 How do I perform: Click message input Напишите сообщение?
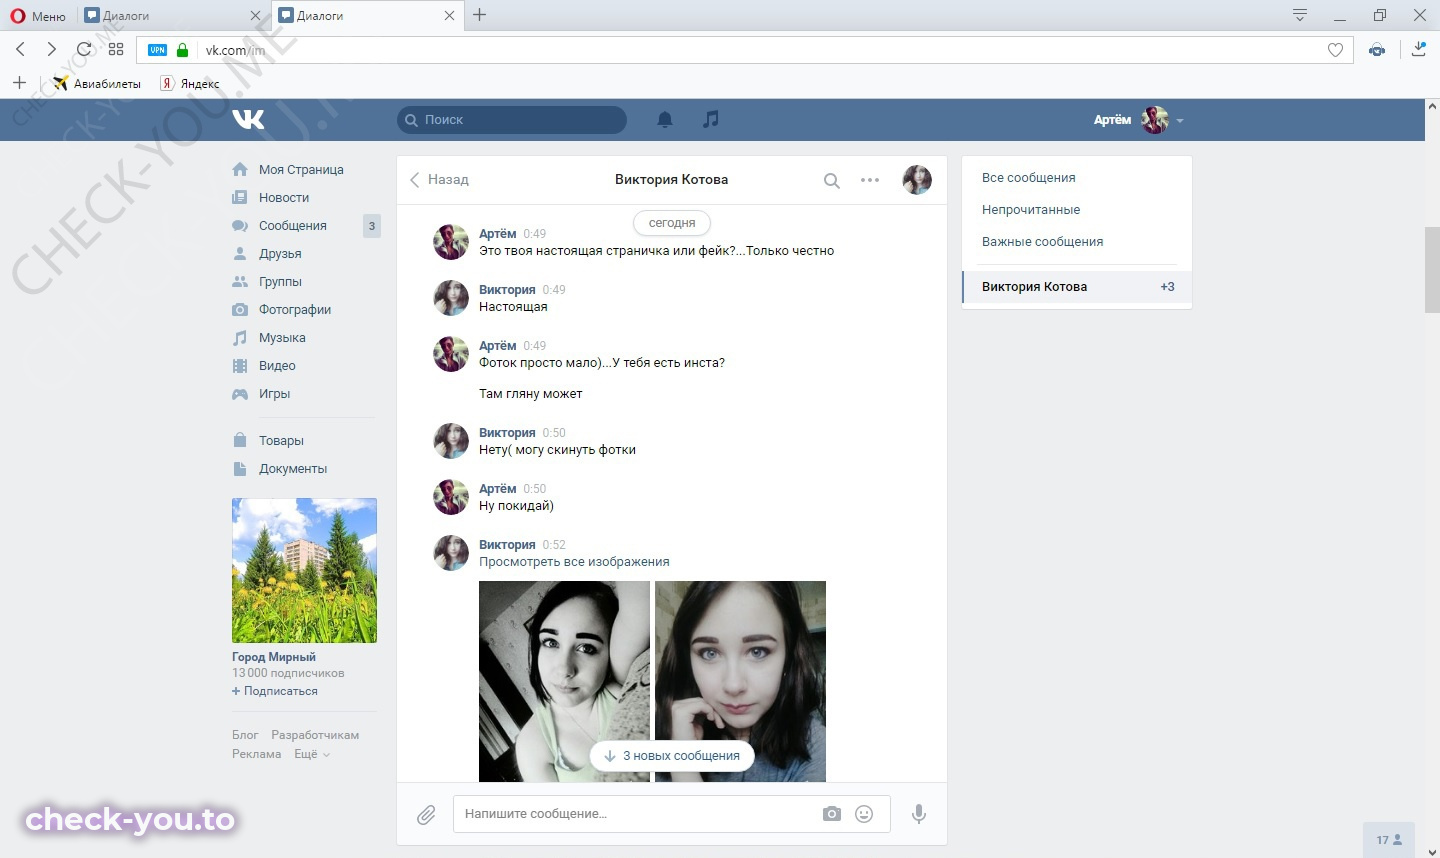[x=636, y=814]
